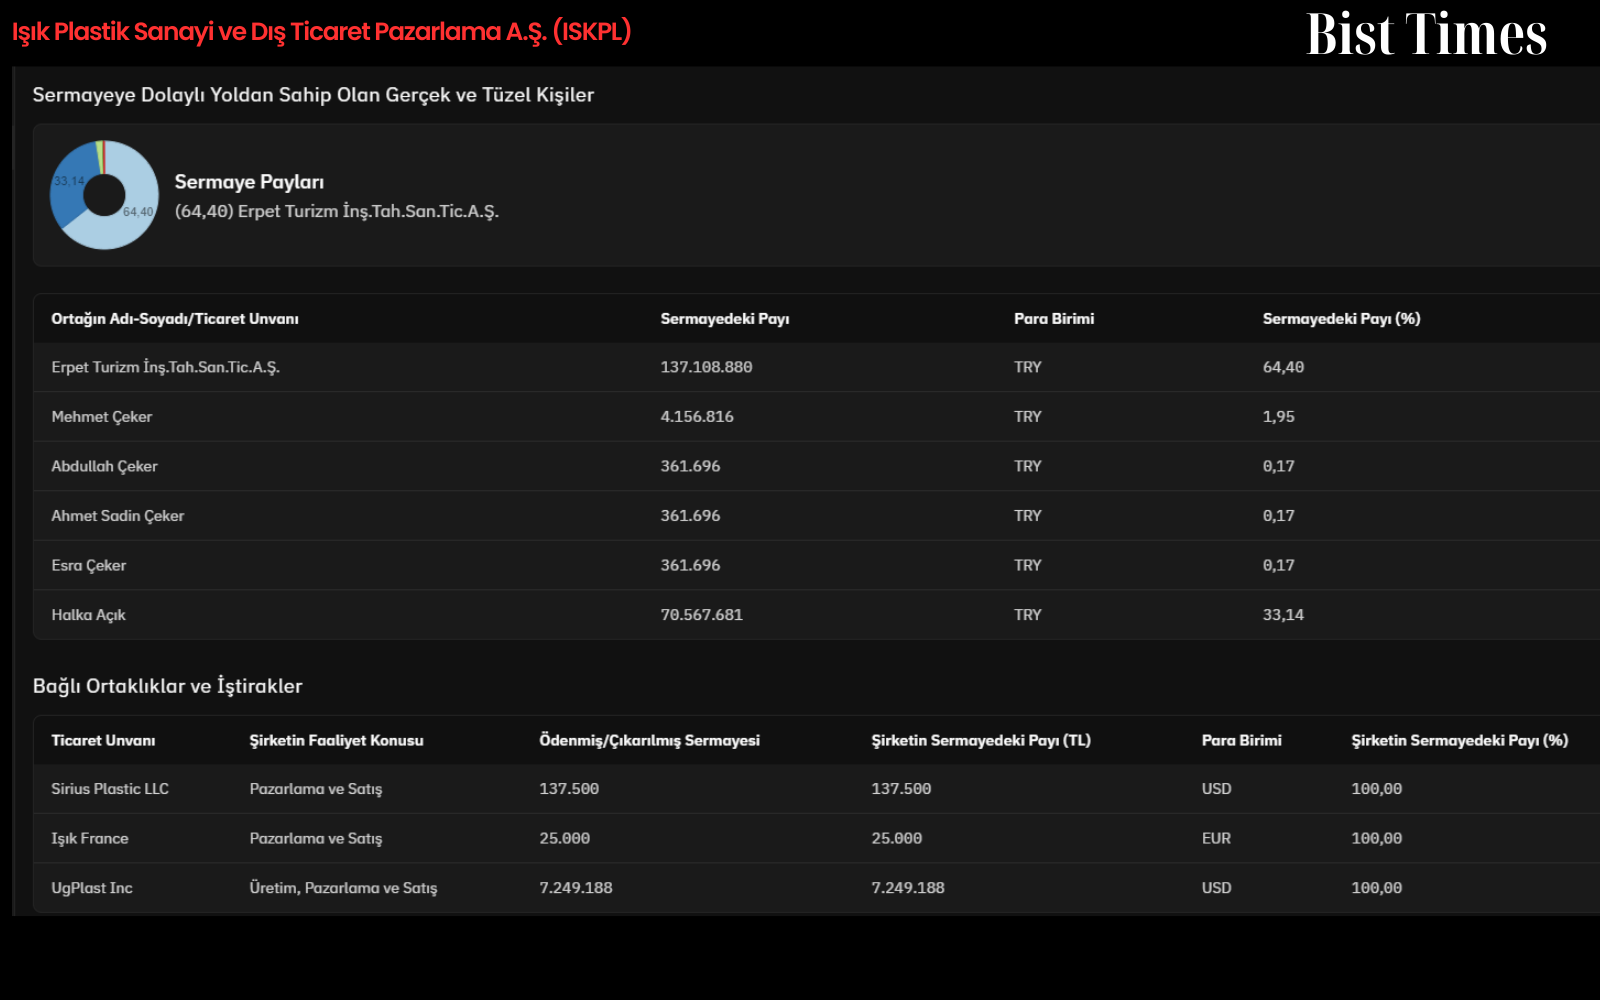Select the Erpet Turizm İnş.Tah.San.Tic.A.Ş. row name
1600x1000 pixels.
click(166, 367)
